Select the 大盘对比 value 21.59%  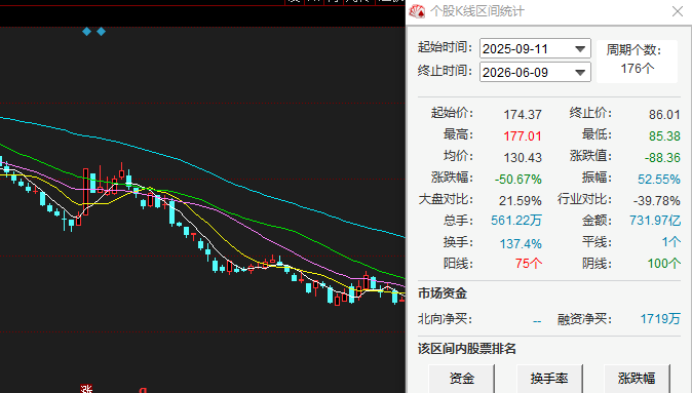(520, 201)
